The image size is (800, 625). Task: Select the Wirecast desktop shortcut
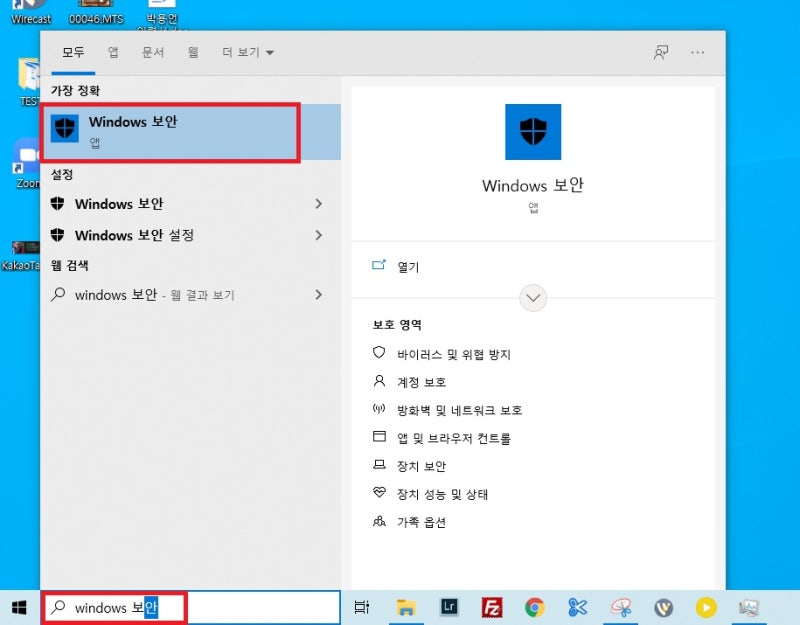click(x=31, y=12)
